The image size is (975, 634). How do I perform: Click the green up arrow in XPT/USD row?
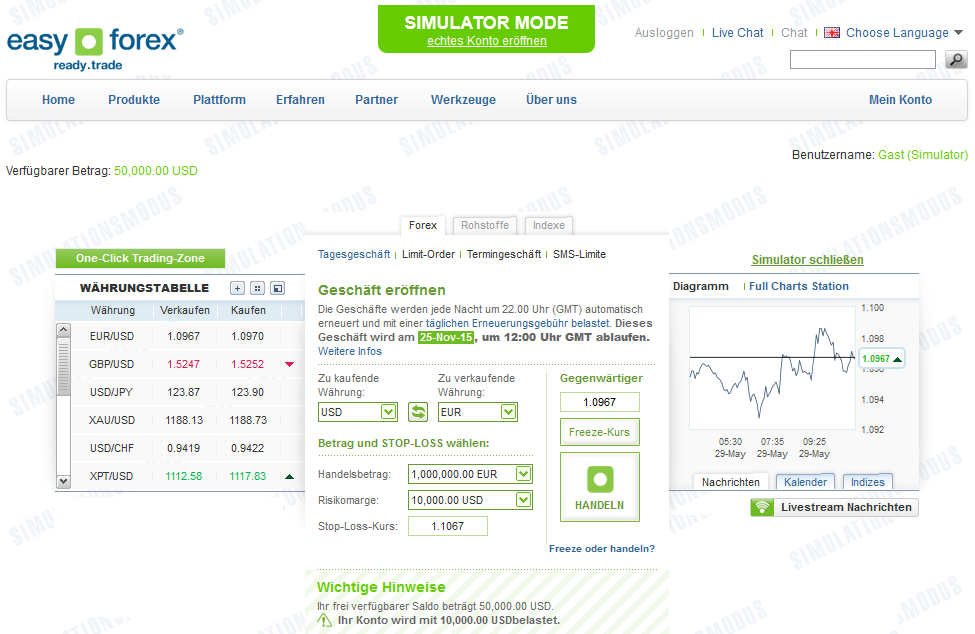289,477
